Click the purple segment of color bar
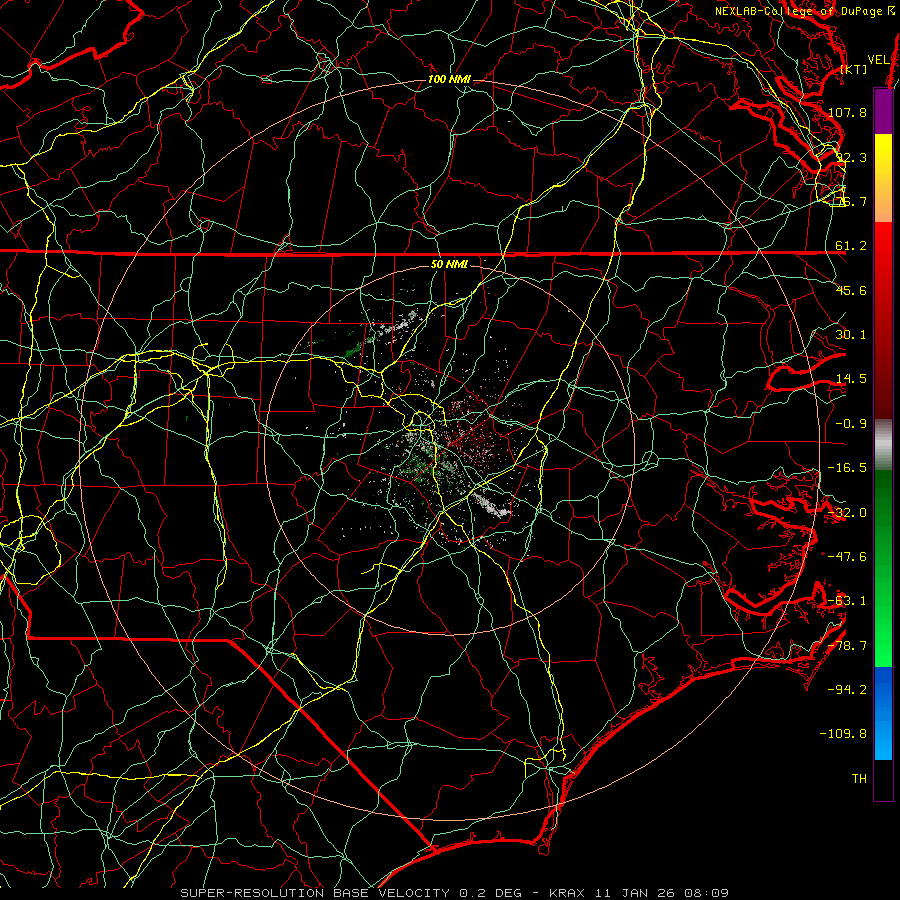 point(883,111)
